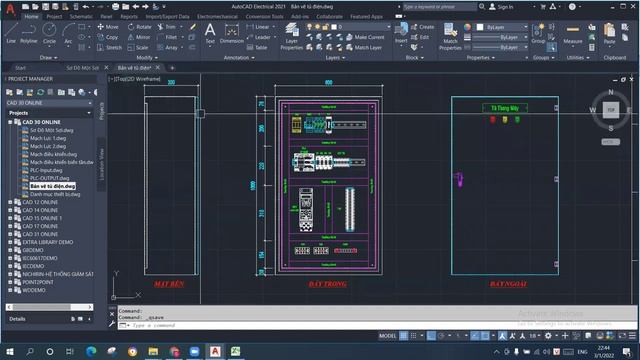Open the Reports ribbon tab

click(129, 17)
